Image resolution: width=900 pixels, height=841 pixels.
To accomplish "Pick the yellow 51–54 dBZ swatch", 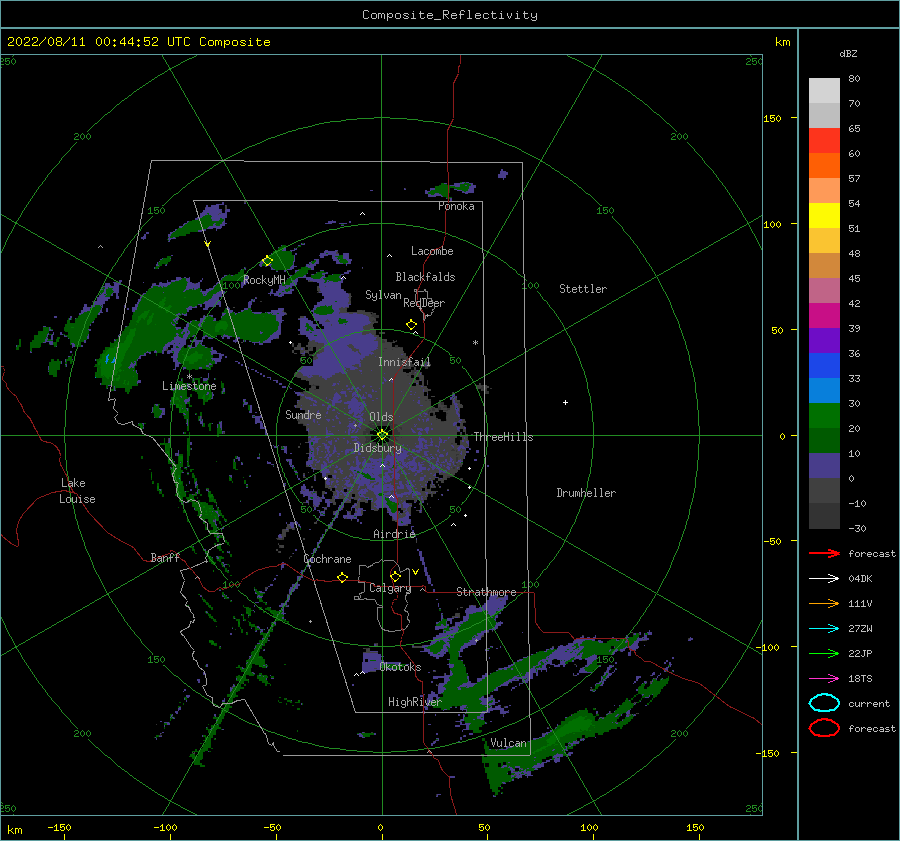I will click(x=824, y=215).
